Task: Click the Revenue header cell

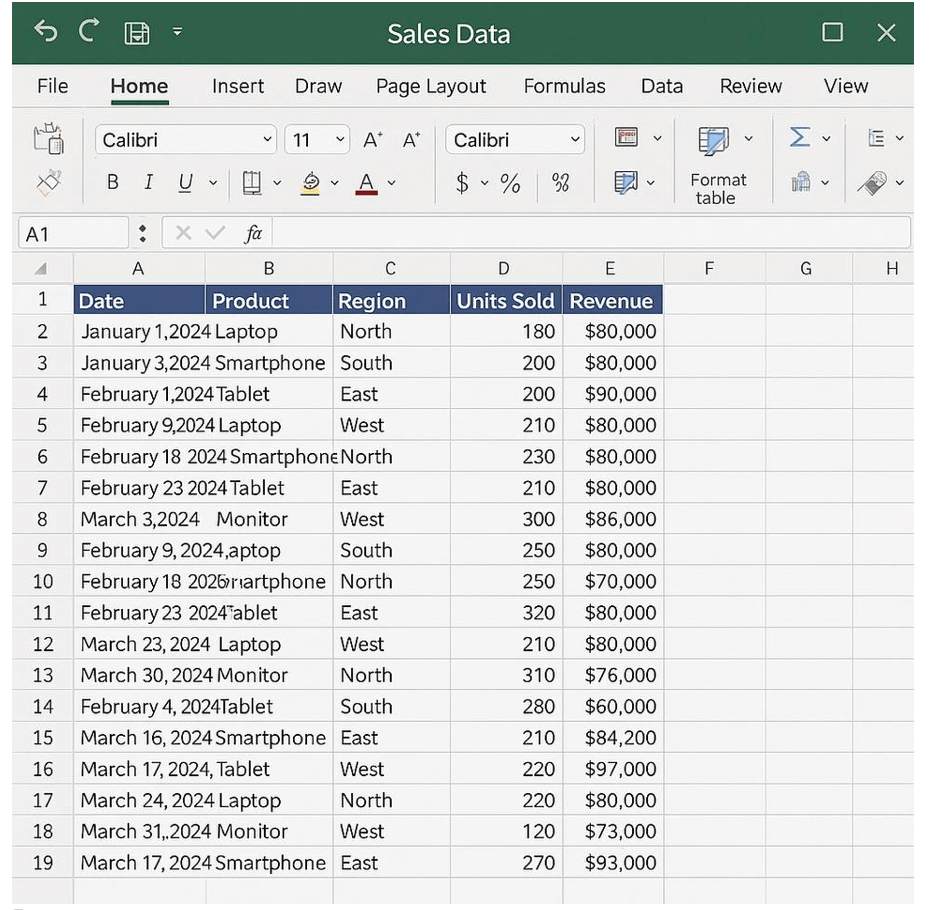Action: pos(612,301)
